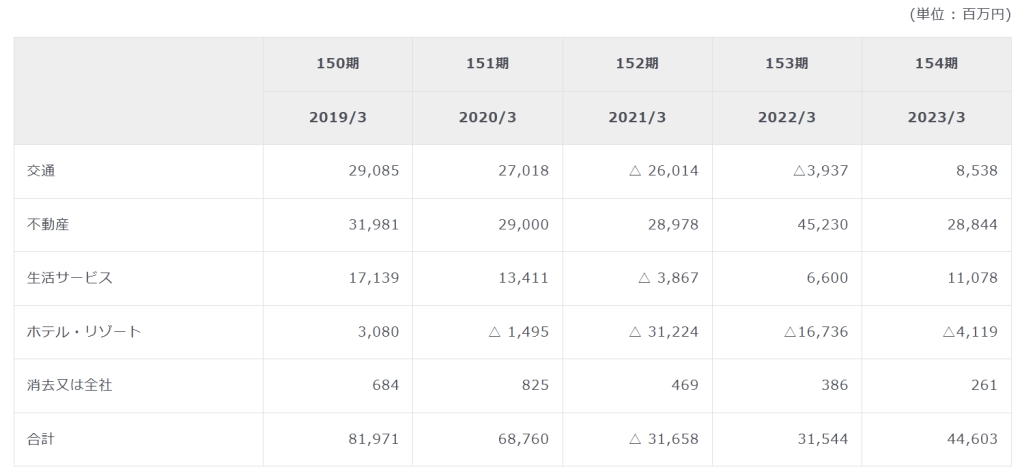Click the 44,603 total cell
This screenshot has height=476, width=1022.
coord(972,439)
